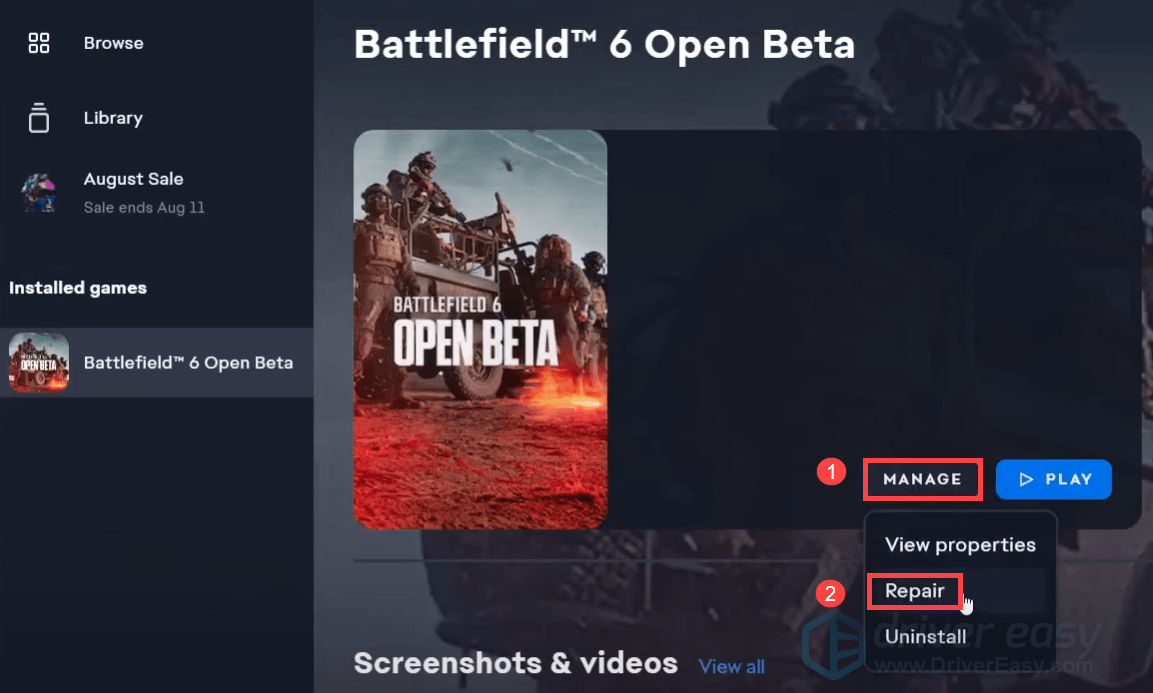Choose Uninstall from the Manage menu
The image size is (1153, 693).
tap(925, 637)
